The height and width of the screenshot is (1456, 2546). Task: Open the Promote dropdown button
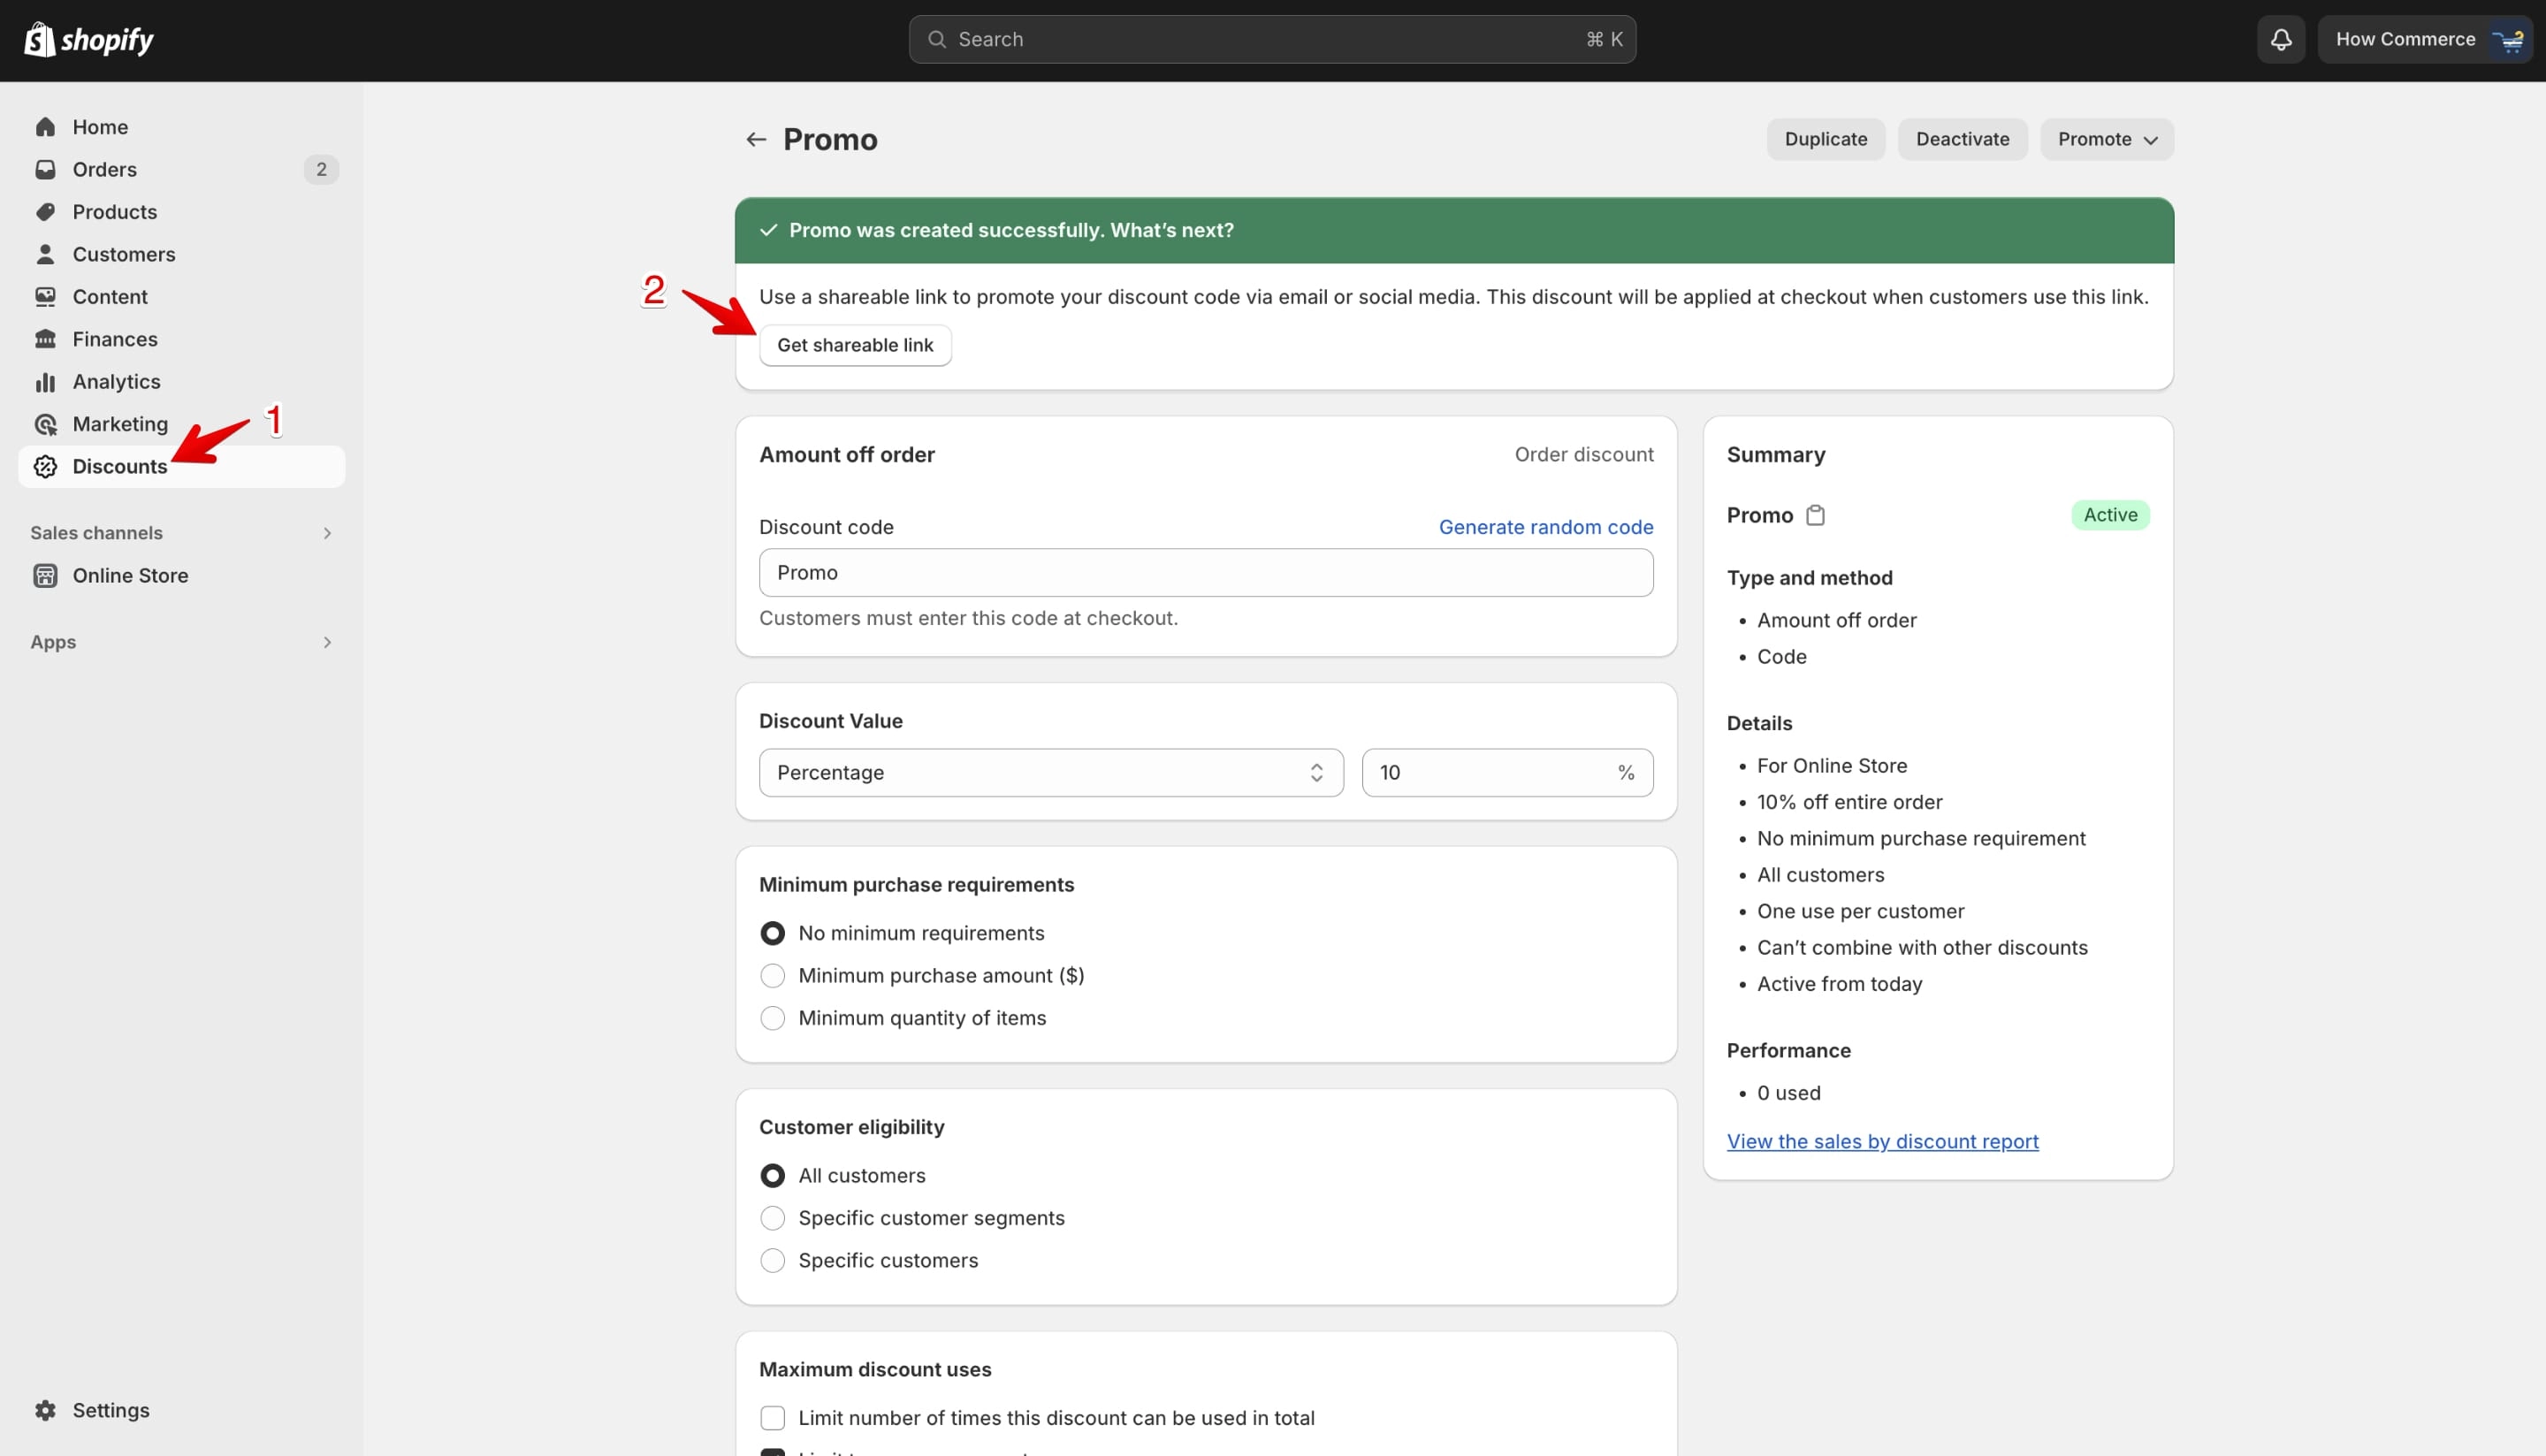(2106, 139)
